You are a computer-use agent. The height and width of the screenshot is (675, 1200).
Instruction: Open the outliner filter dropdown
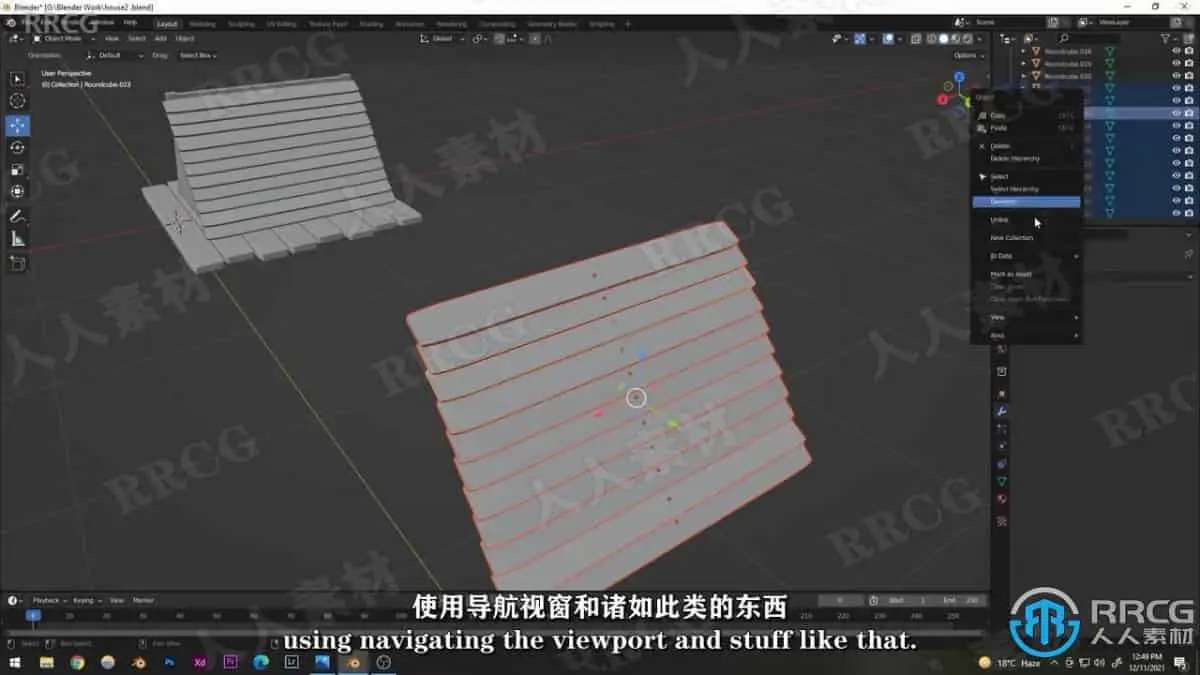(x=1168, y=38)
